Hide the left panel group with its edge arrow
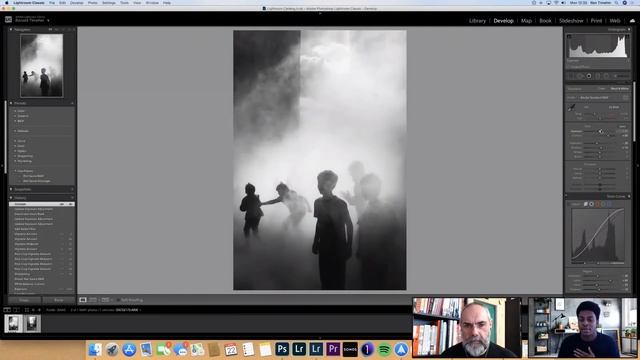This screenshot has width=640, height=360. [x=2, y=166]
